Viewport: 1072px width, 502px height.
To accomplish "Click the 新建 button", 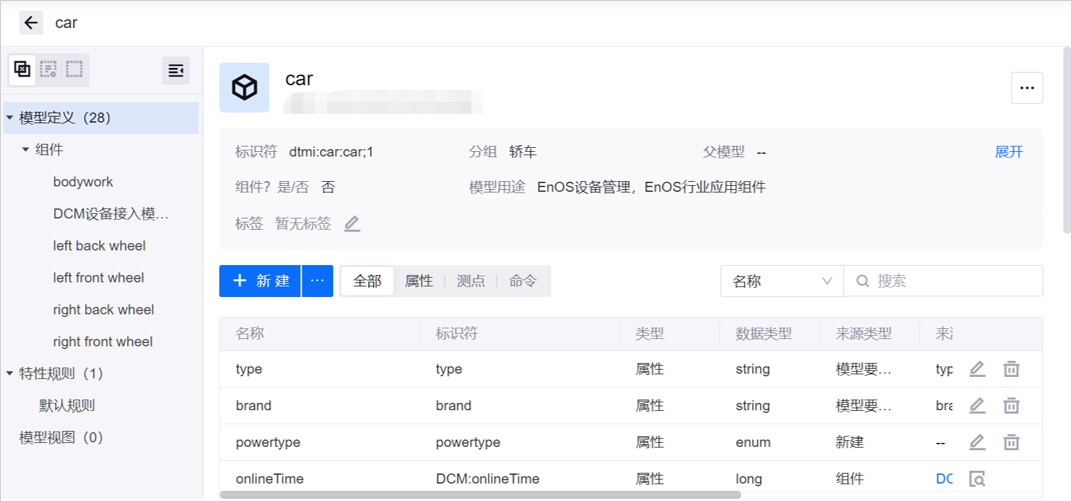I will pyautogui.click(x=260, y=281).
